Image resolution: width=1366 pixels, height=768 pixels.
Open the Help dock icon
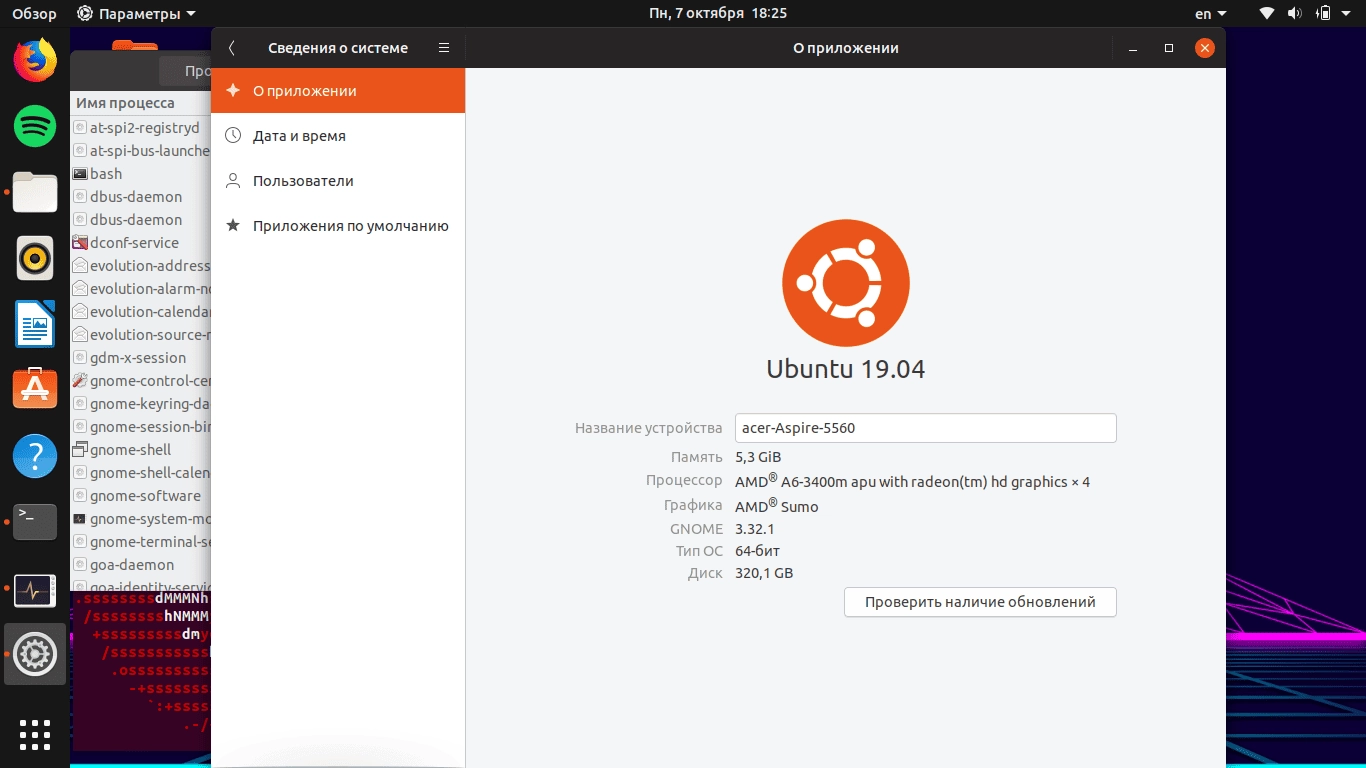(x=35, y=456)
